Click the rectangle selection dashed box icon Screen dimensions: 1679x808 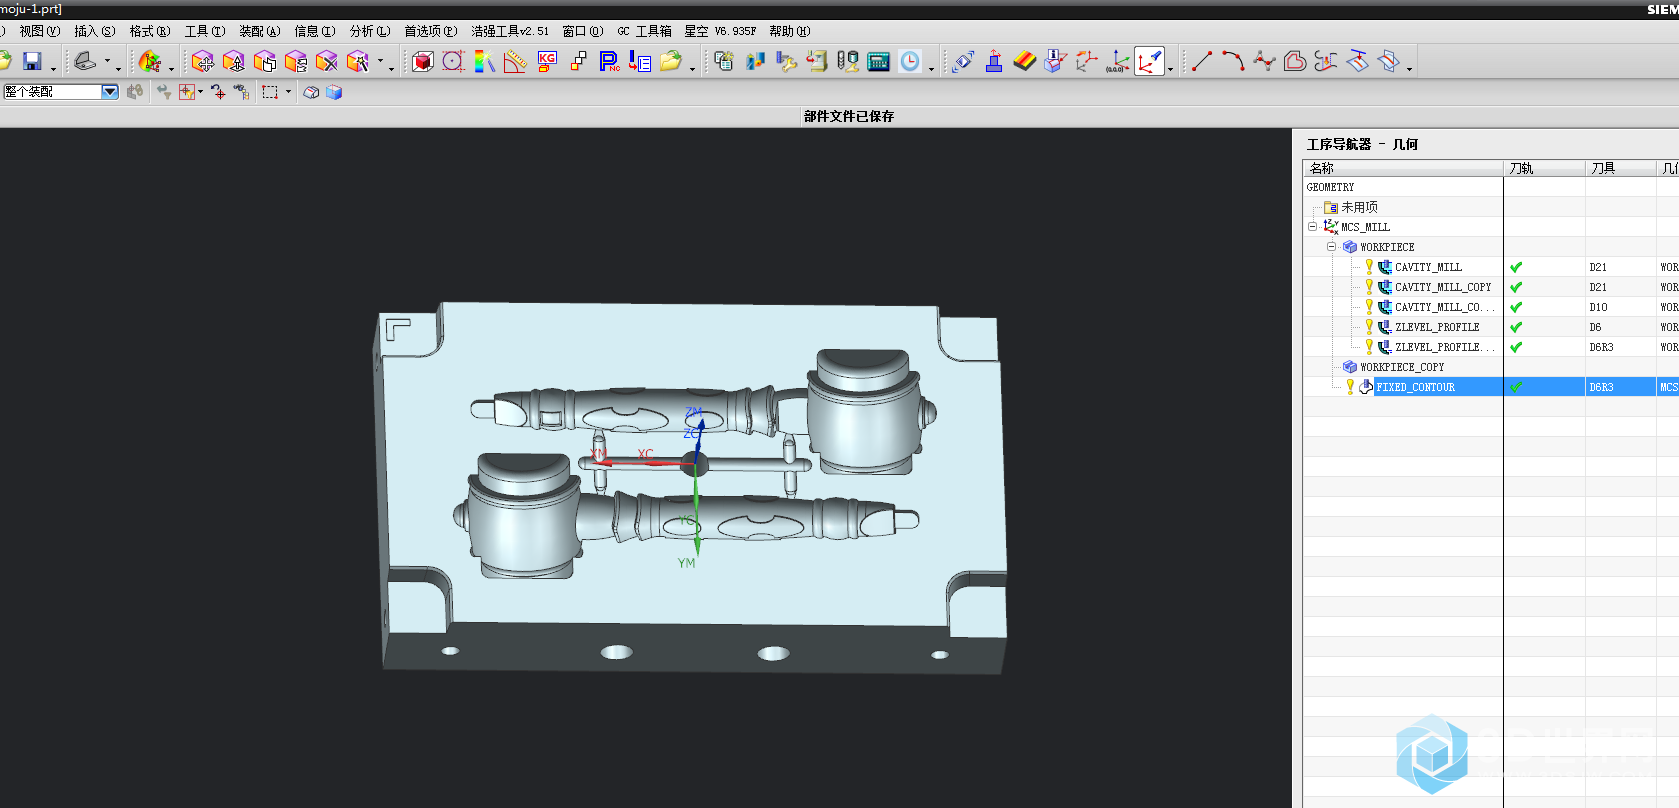click(270, 92)
